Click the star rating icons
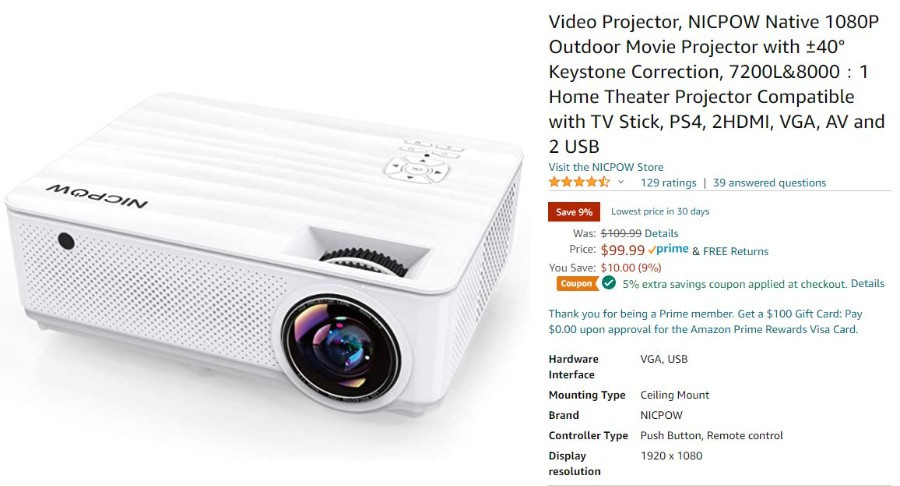Image resolution: width=900 pixels, height=486 pixels. pos(579,182)
